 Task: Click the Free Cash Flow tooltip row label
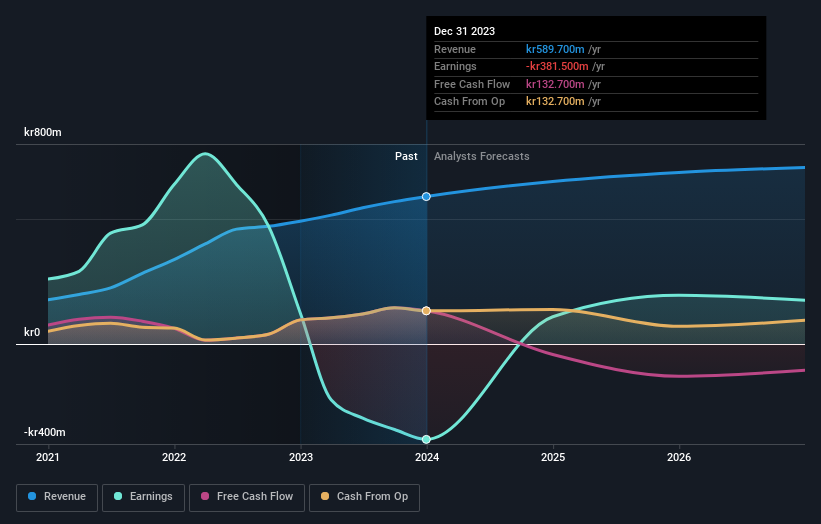click(472, 84)
